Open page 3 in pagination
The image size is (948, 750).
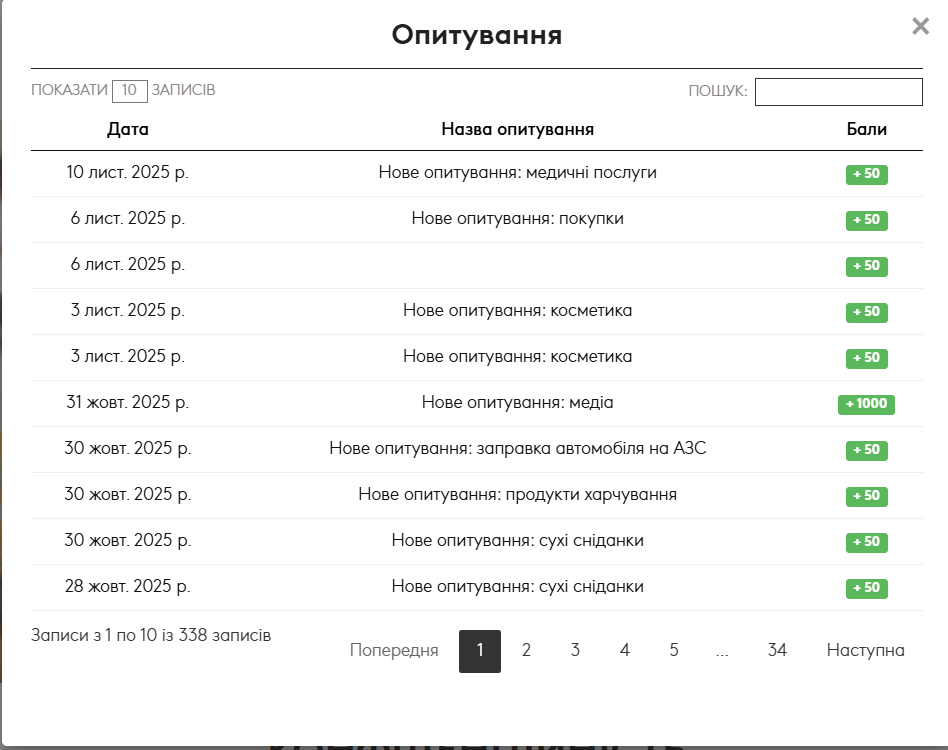pos(575,651)
